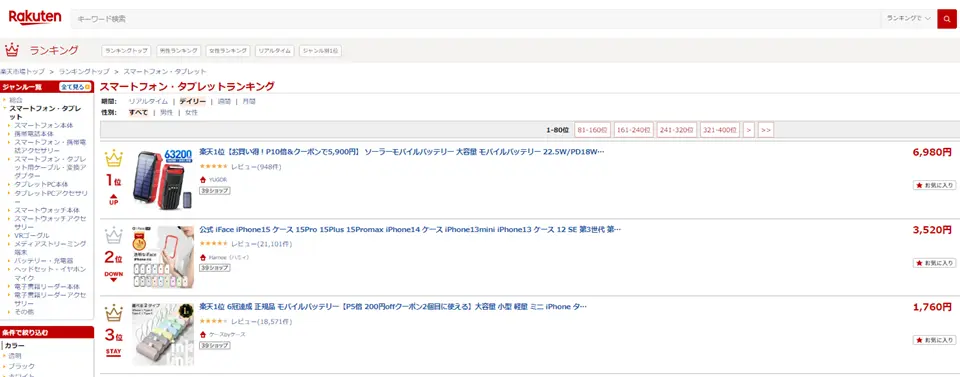The width and height of the screenshot is (960, 377).
Task: Click the shop house icon beside ケースbyケース
Action: pyautogui.click(x=203, y=335)
